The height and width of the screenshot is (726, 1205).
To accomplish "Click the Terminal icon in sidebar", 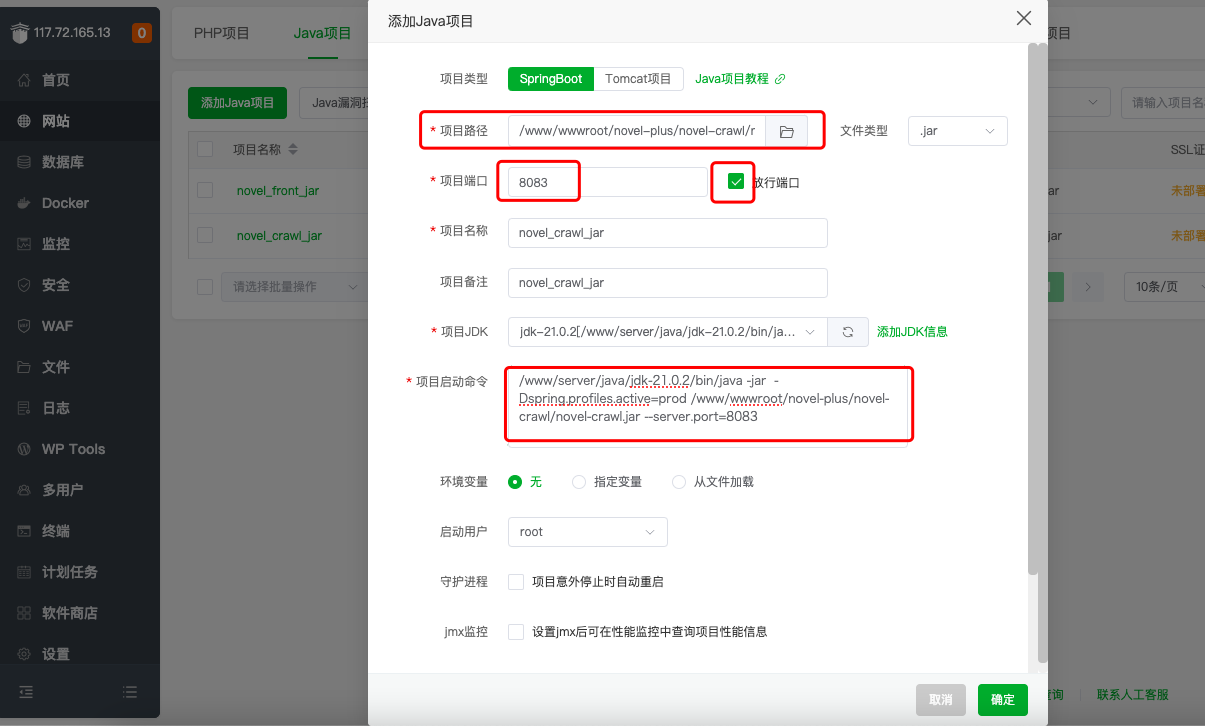I will (24, 531).
